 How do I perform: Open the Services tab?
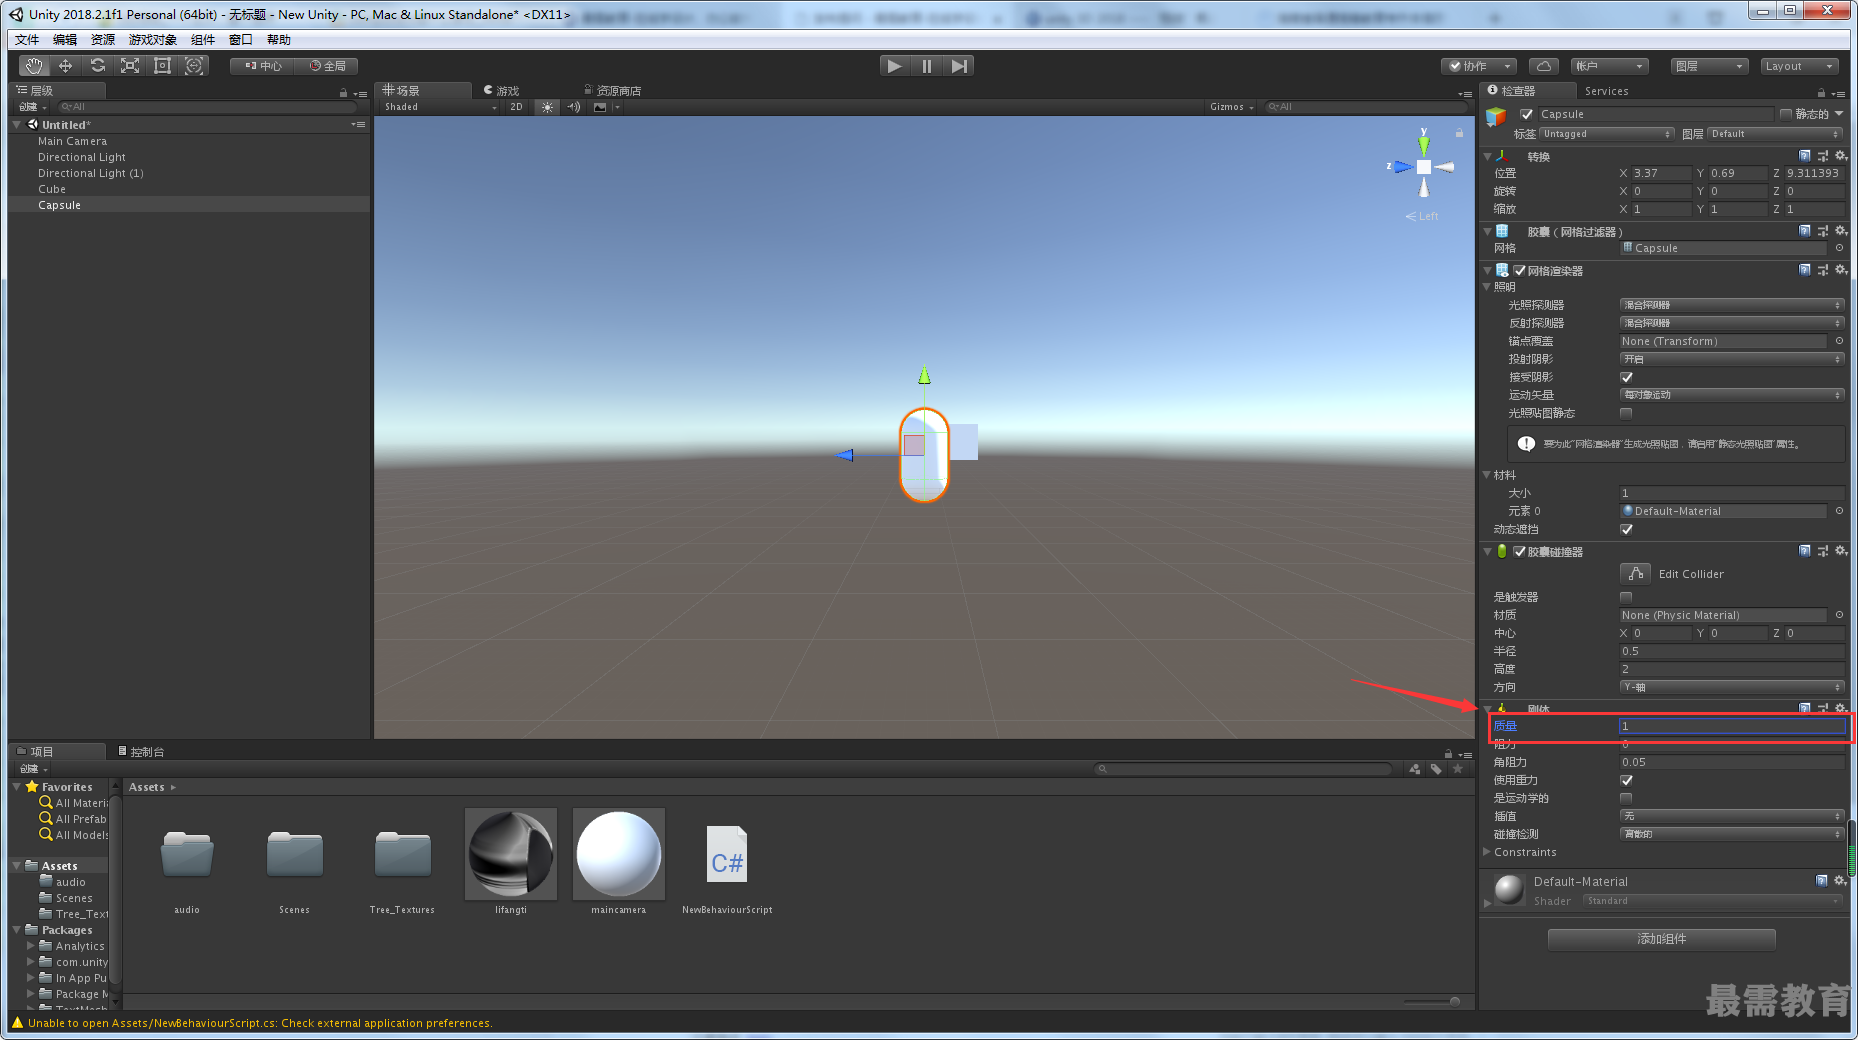click(x=1606, y=91)
